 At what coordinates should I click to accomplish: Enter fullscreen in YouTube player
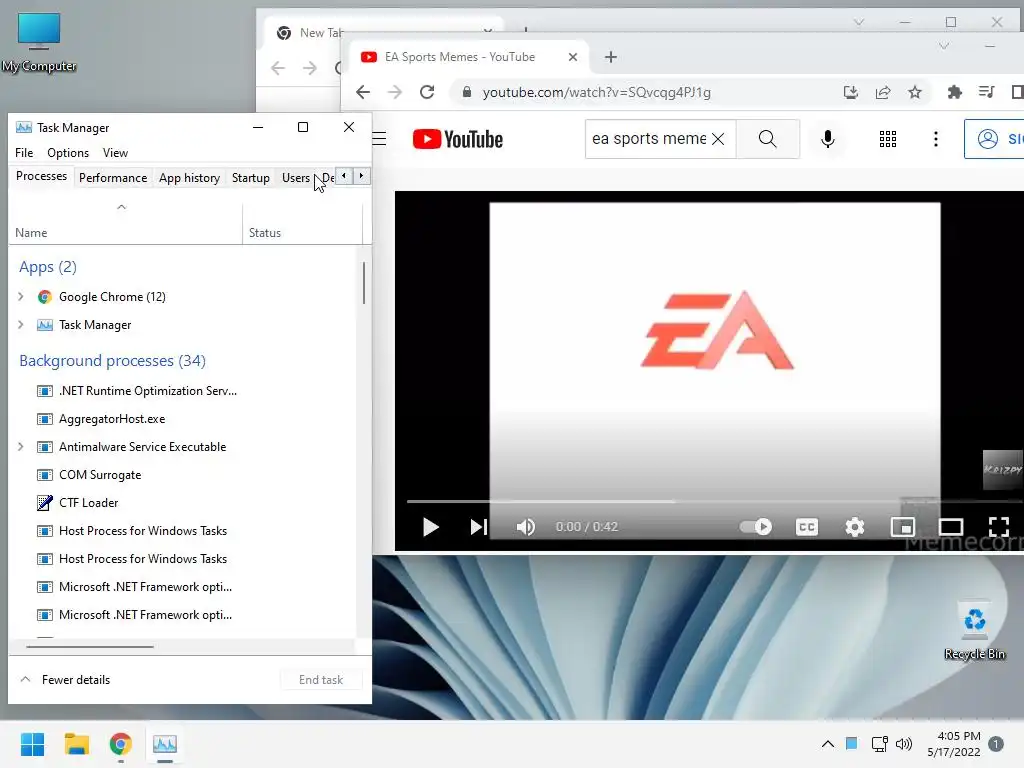click(999, 527)
